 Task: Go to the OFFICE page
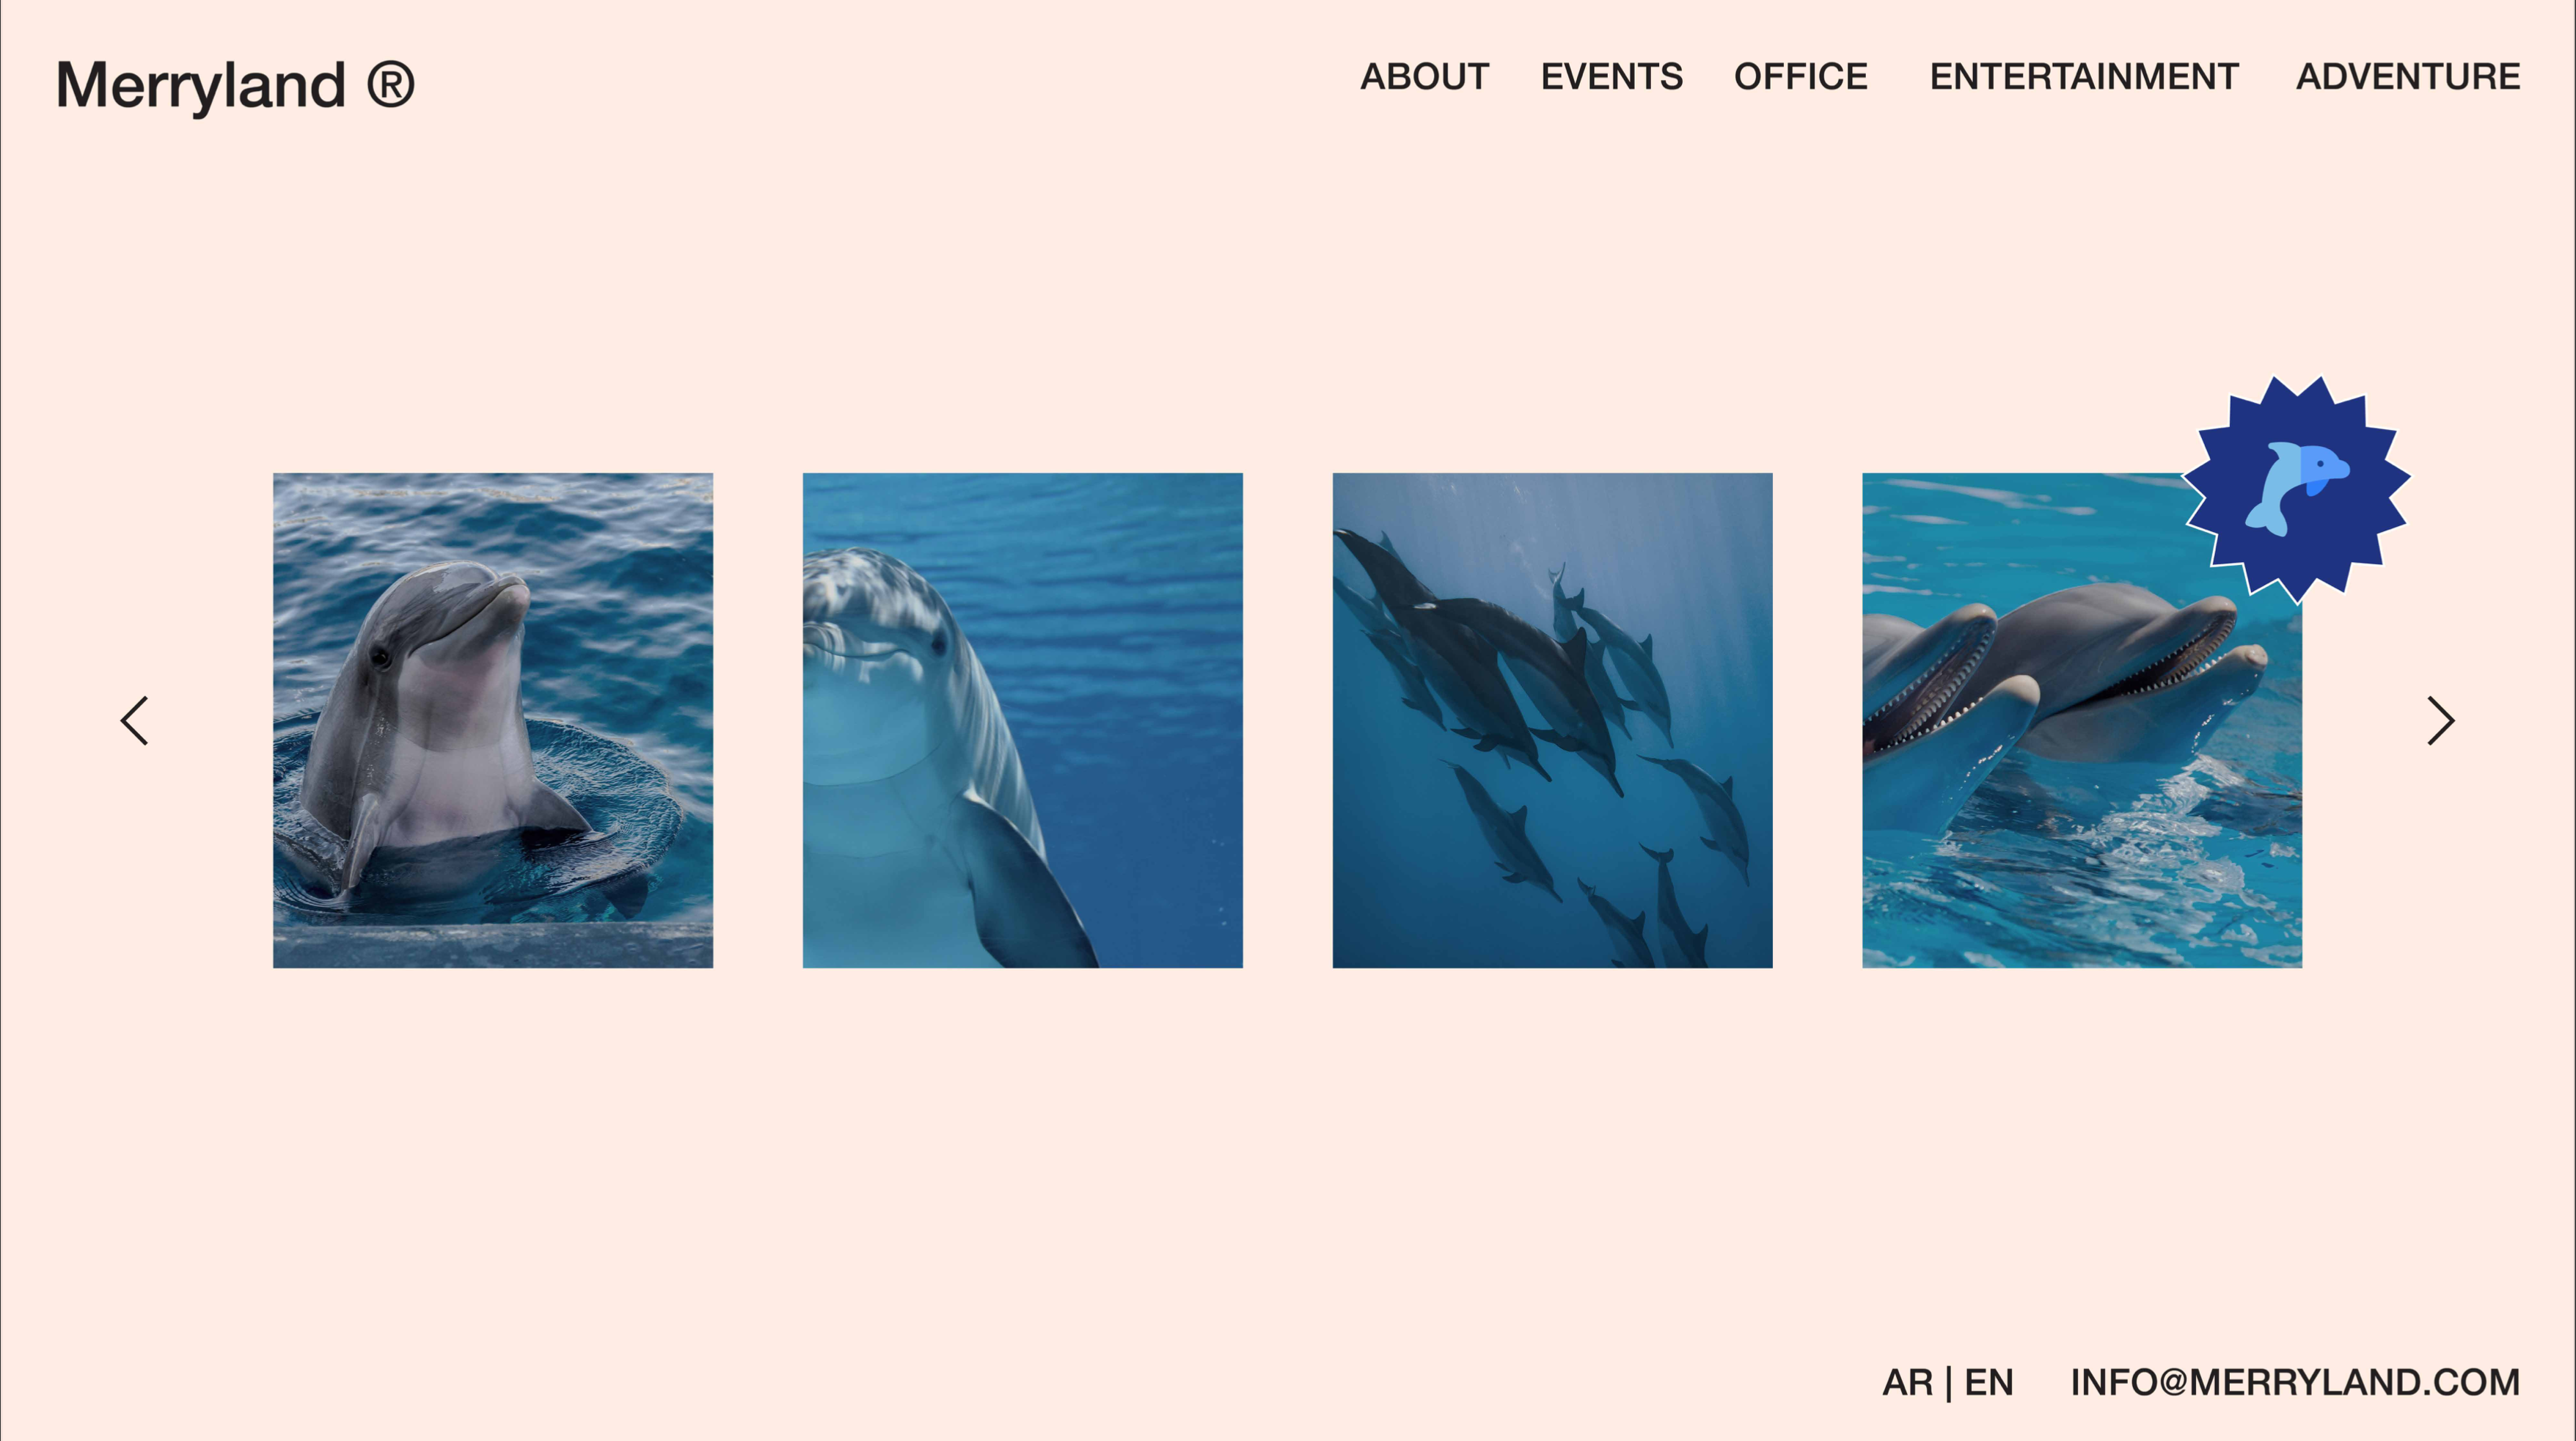coord(1800,77)
